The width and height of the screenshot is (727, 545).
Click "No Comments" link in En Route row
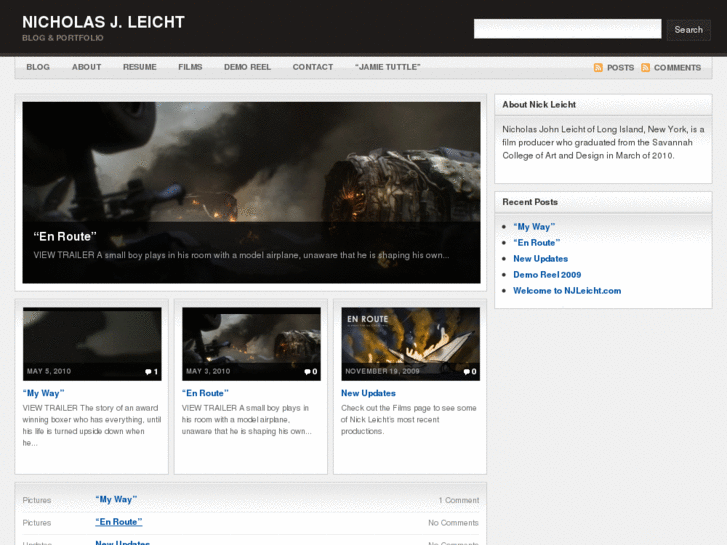click(453, 523)
